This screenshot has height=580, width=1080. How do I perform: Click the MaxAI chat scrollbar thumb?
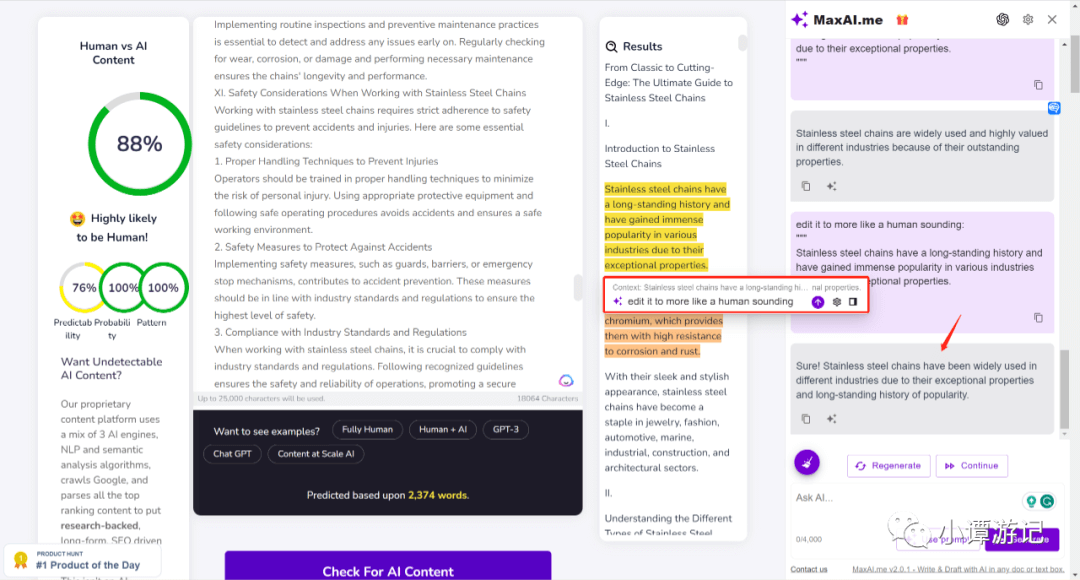click(1065, 389)
